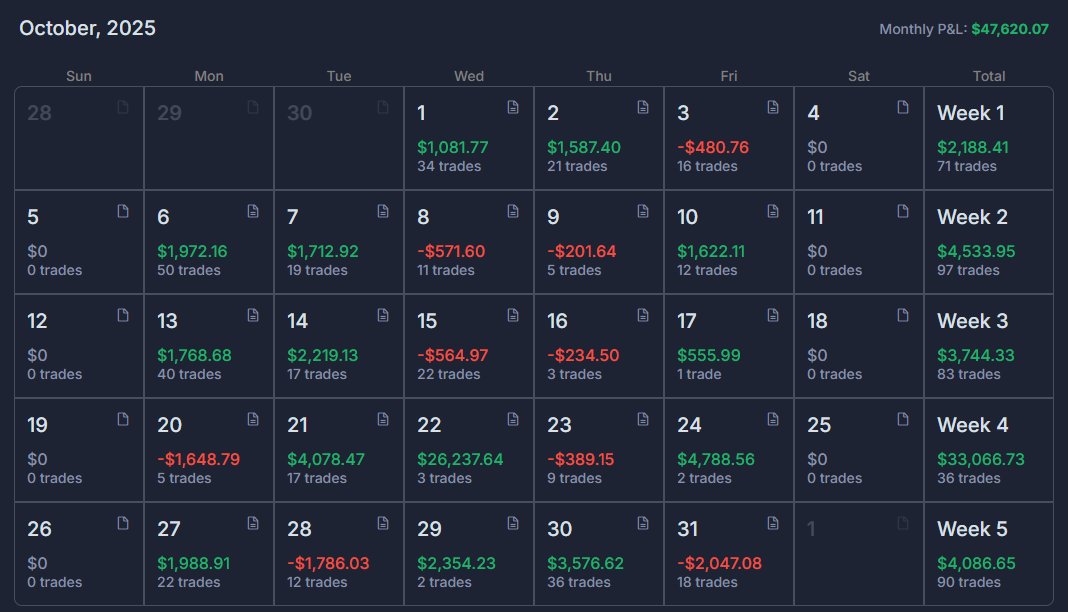Image resolution: width=1068 pixels, height=612 pixels.
Task: Open the note icon on October 29
Action: (x=513, y=524)
